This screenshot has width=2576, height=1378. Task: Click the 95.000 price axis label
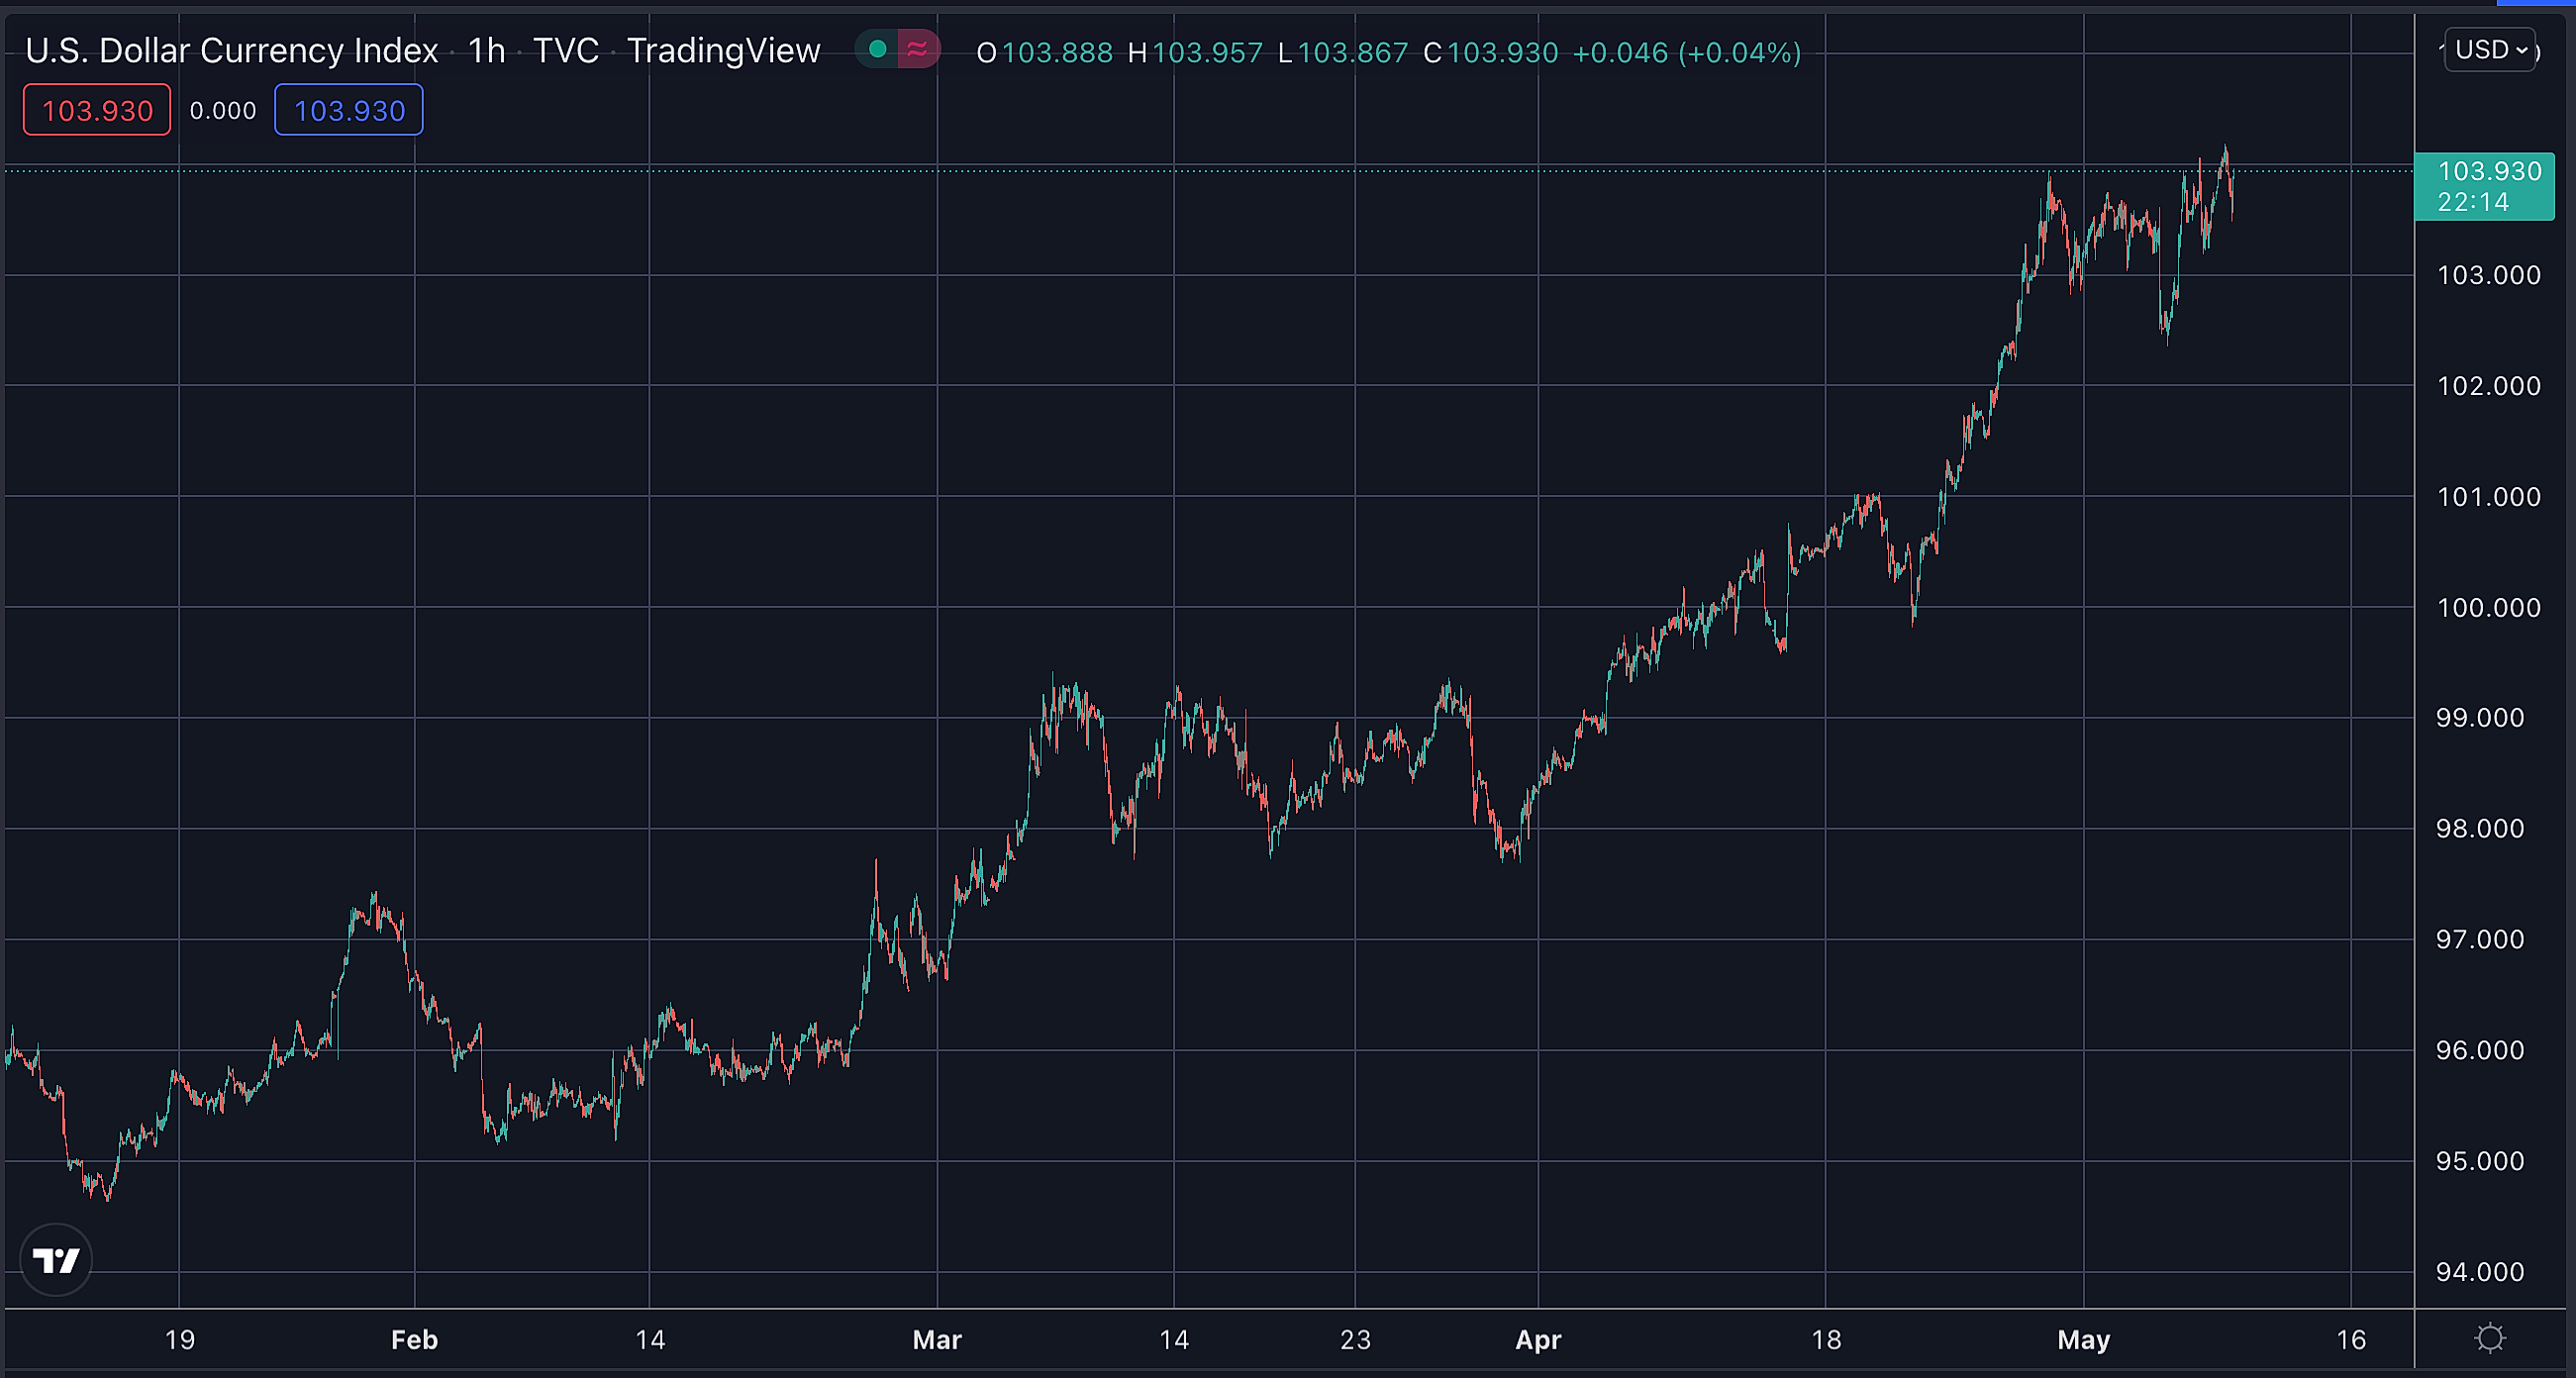2480,1162
